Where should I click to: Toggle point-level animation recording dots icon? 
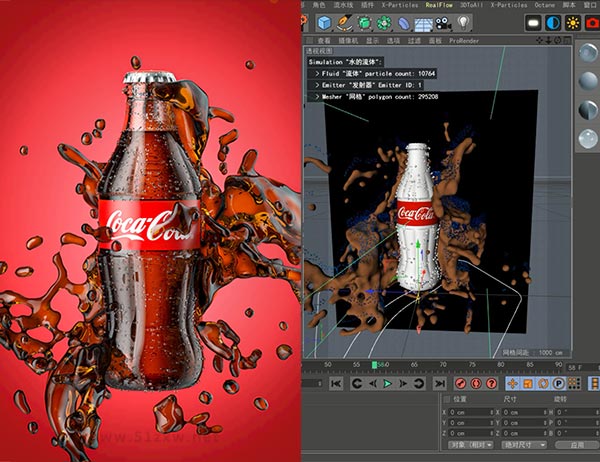[574, 383]
